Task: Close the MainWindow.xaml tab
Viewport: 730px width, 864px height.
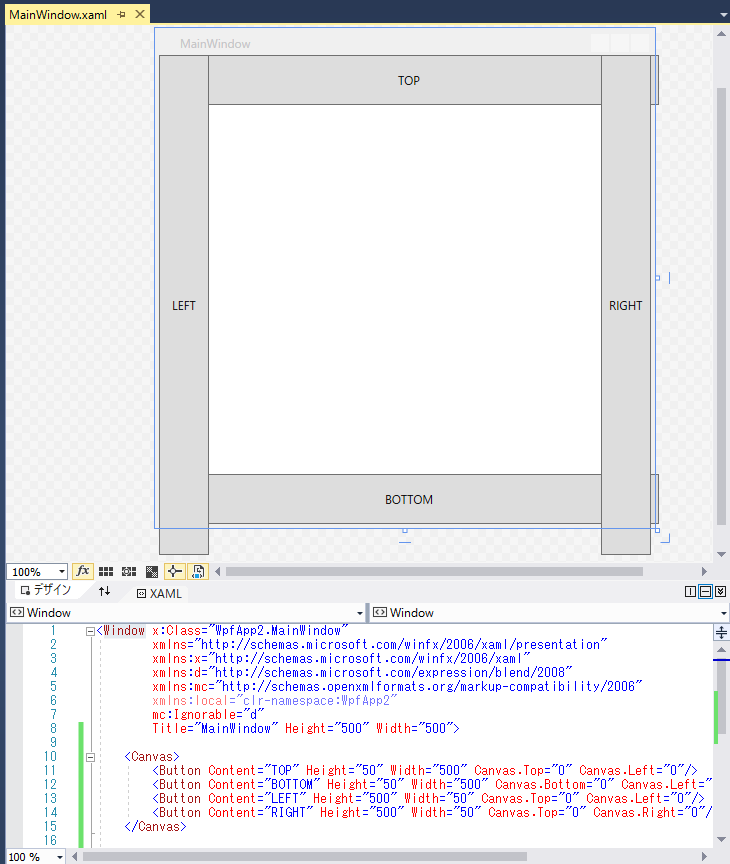Action: click(140, 14)
